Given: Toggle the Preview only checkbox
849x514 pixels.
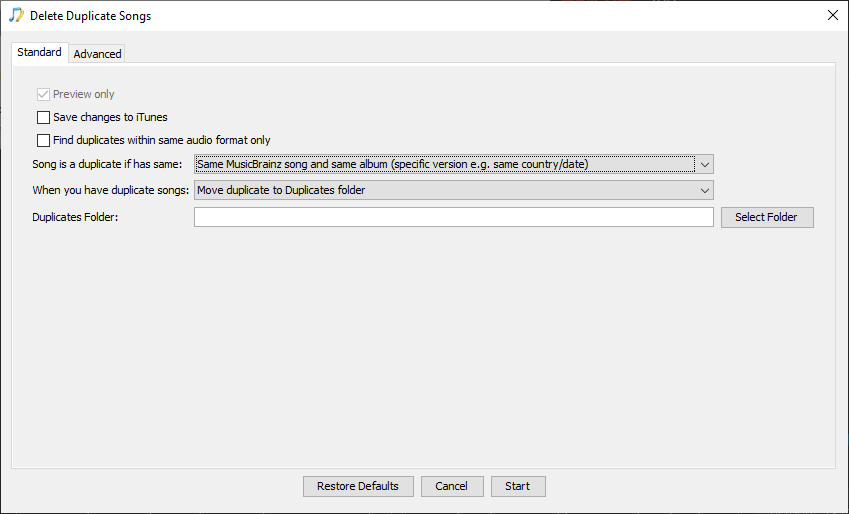Looking at the screenshot, I should coord(43,94).
